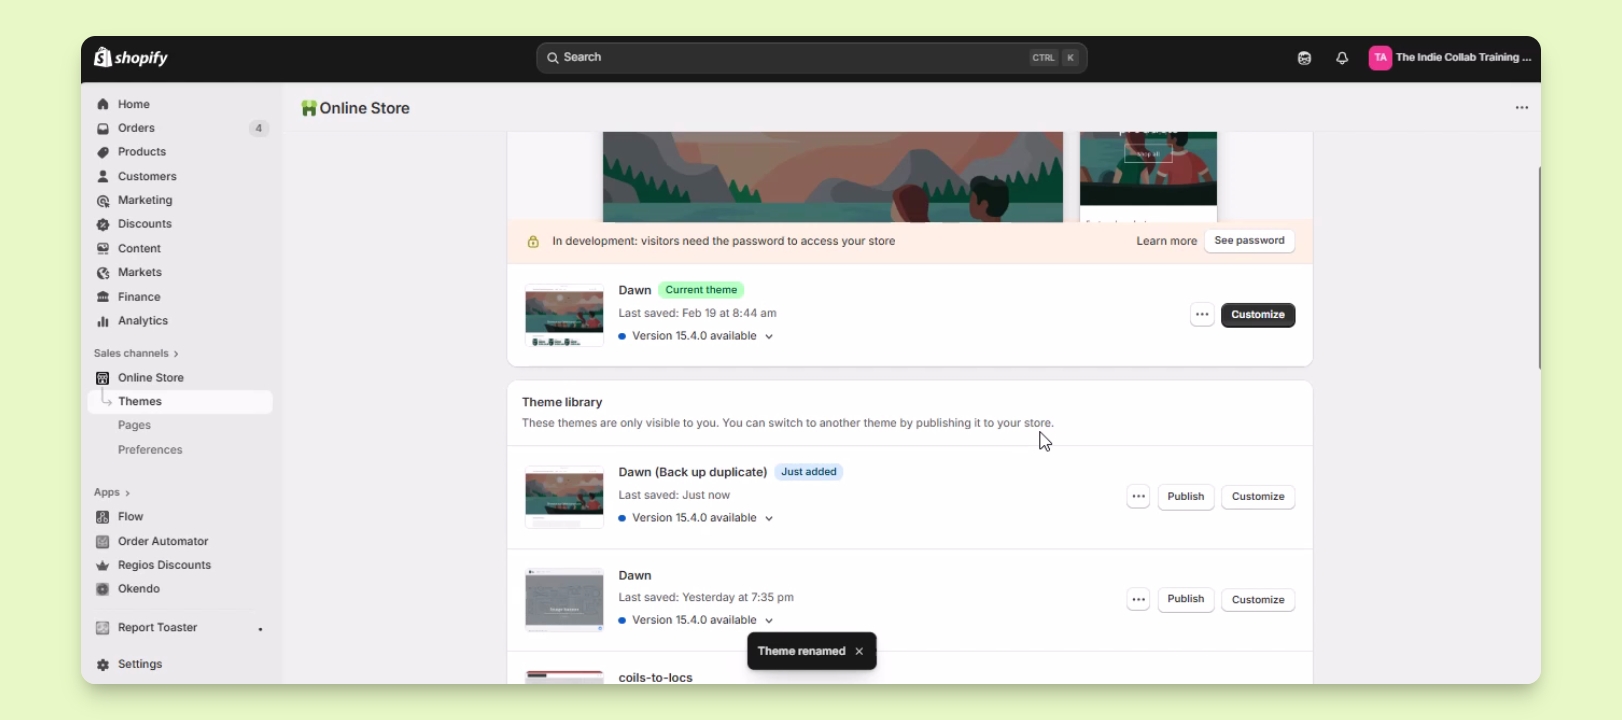Viewport: 1622px width, 720px height.
Task: Click the search bar
Action: point(811,58)
